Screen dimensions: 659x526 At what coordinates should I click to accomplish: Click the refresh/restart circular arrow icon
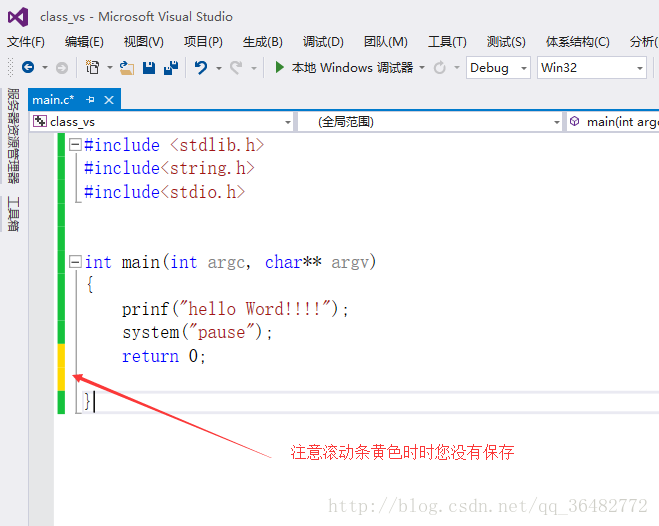point(440,67)
